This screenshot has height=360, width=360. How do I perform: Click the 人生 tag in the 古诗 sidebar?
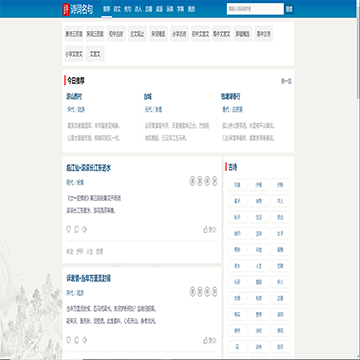click(259, 266)
